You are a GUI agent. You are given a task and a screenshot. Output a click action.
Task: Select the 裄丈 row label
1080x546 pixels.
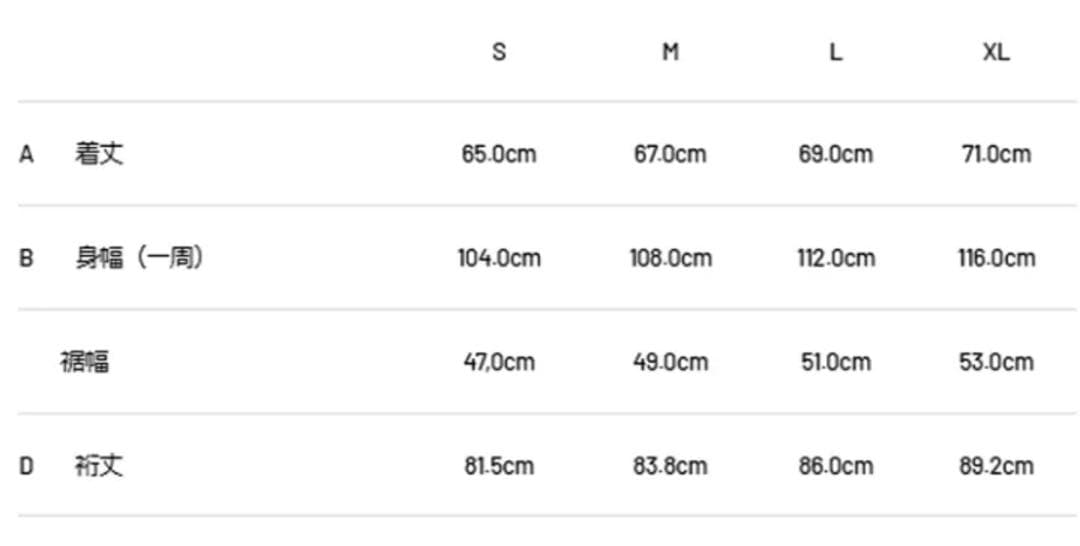100,466
